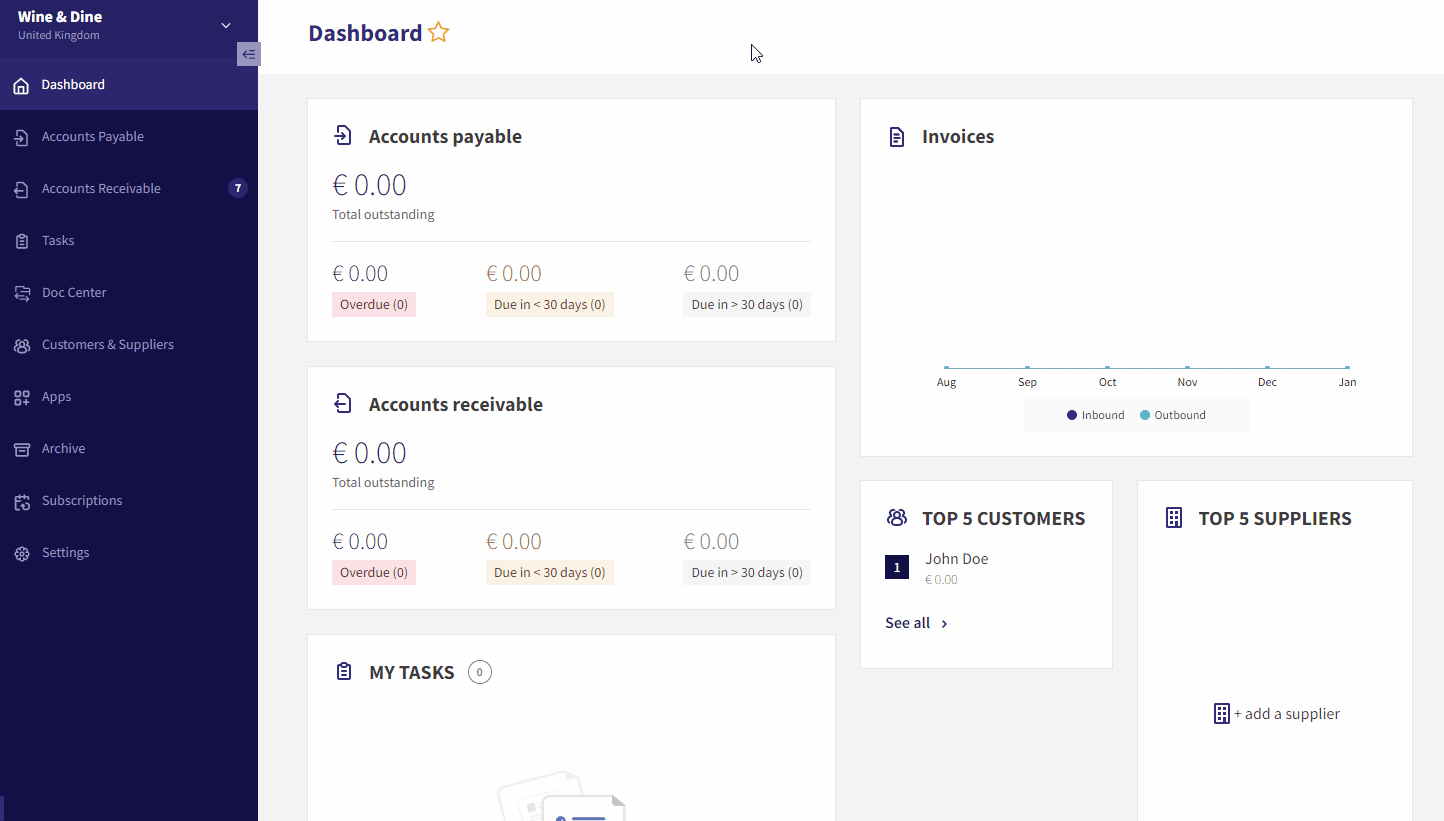Go to Tasks in the sidebar
Screen dimensions: 1444x821
[129, 241]
